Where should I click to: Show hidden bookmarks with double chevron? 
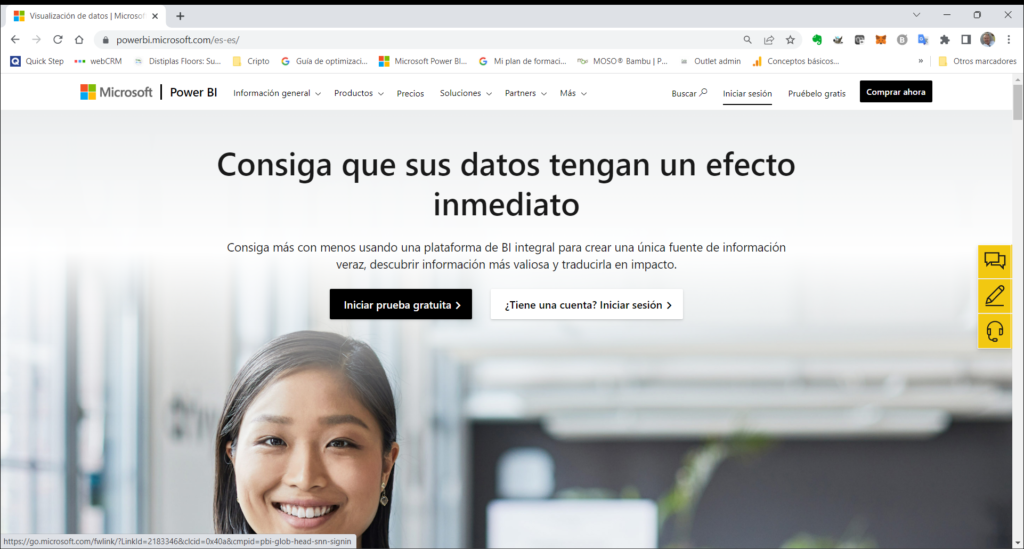921,61
